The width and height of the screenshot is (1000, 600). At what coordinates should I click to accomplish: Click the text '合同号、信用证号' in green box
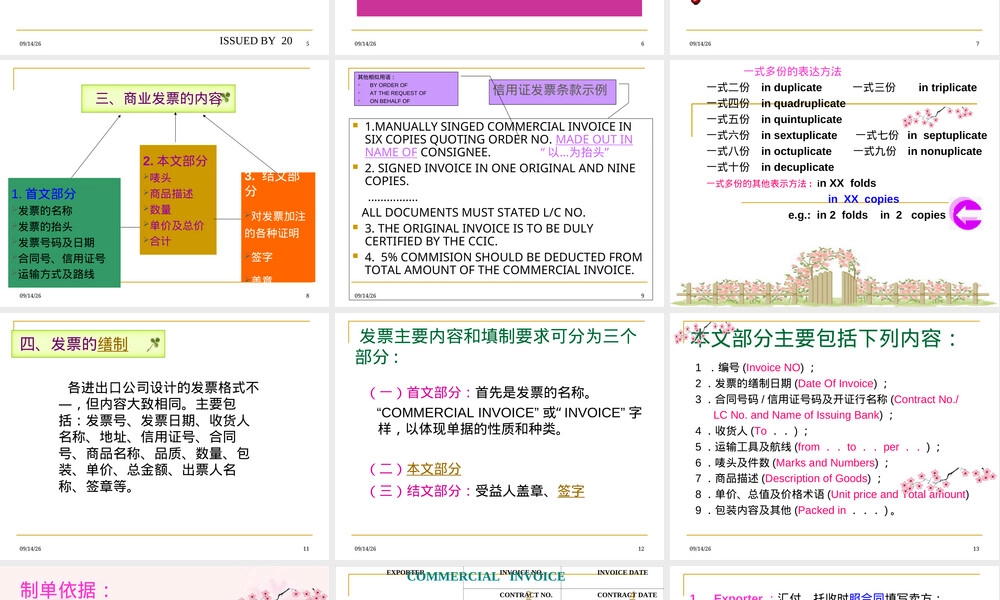[x=61, y=258]
